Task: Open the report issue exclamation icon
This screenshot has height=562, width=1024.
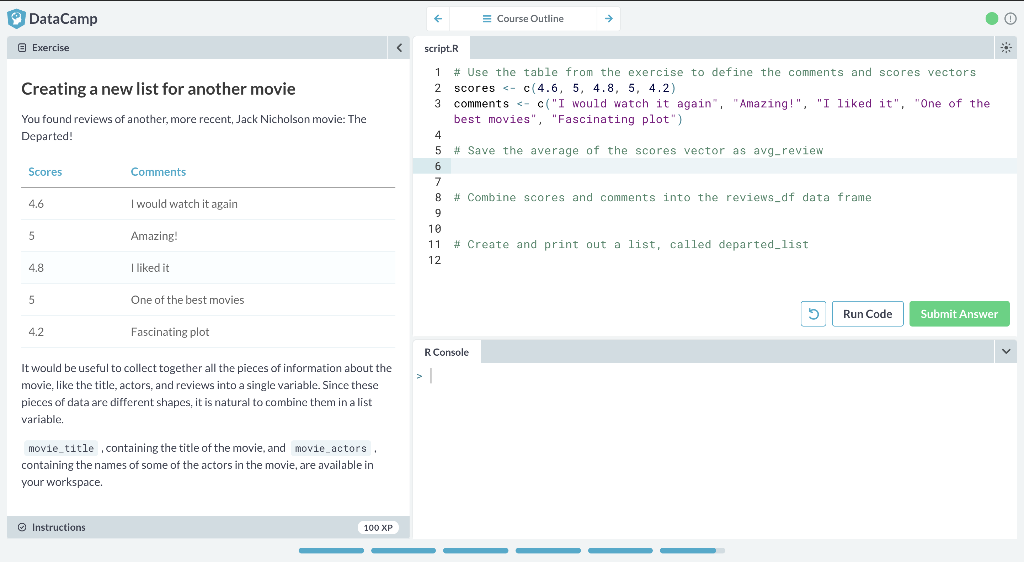Action: point(1010,18)
